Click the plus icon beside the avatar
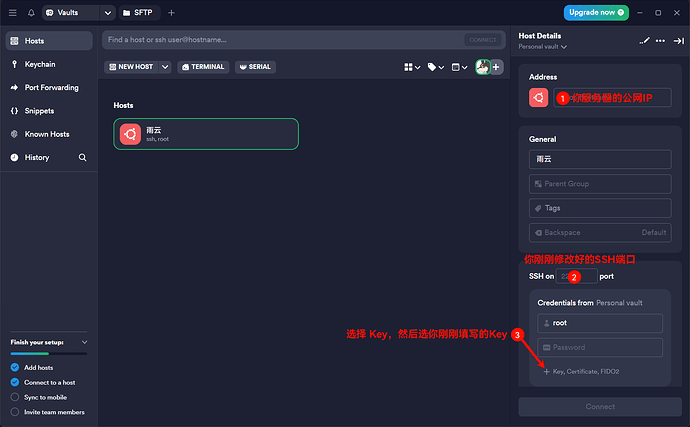The height and width of the screenshot is (427, 690). [x=496, y=67]
